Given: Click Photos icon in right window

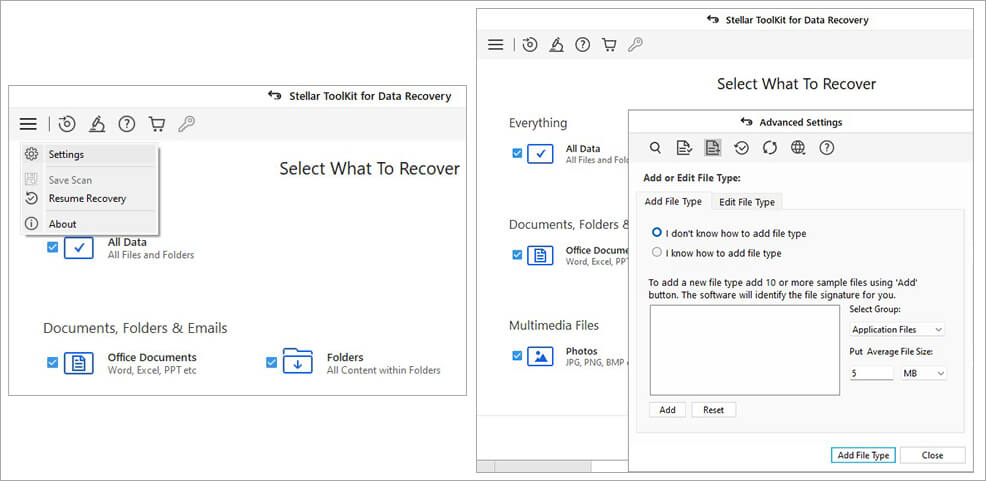Looking at the screenshot, I should point(540,357).
